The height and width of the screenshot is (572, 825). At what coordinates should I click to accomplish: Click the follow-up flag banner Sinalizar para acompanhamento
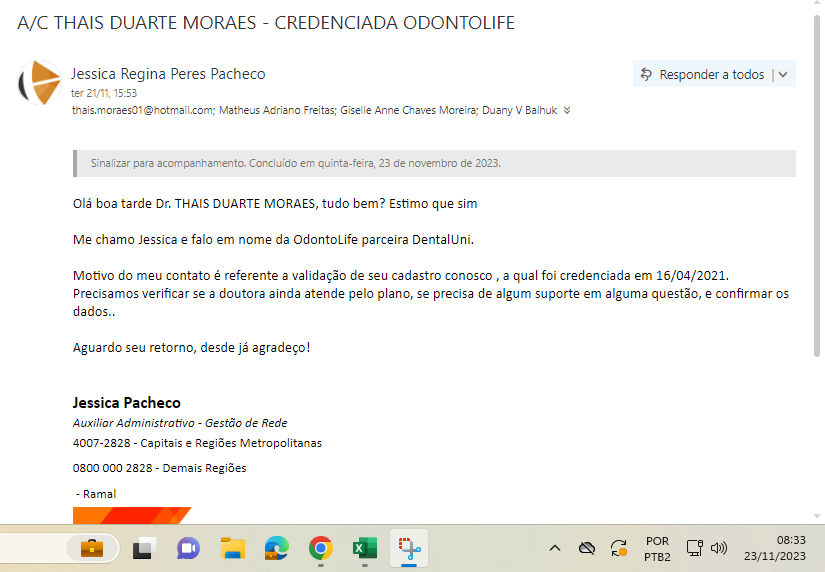[435, 163]
